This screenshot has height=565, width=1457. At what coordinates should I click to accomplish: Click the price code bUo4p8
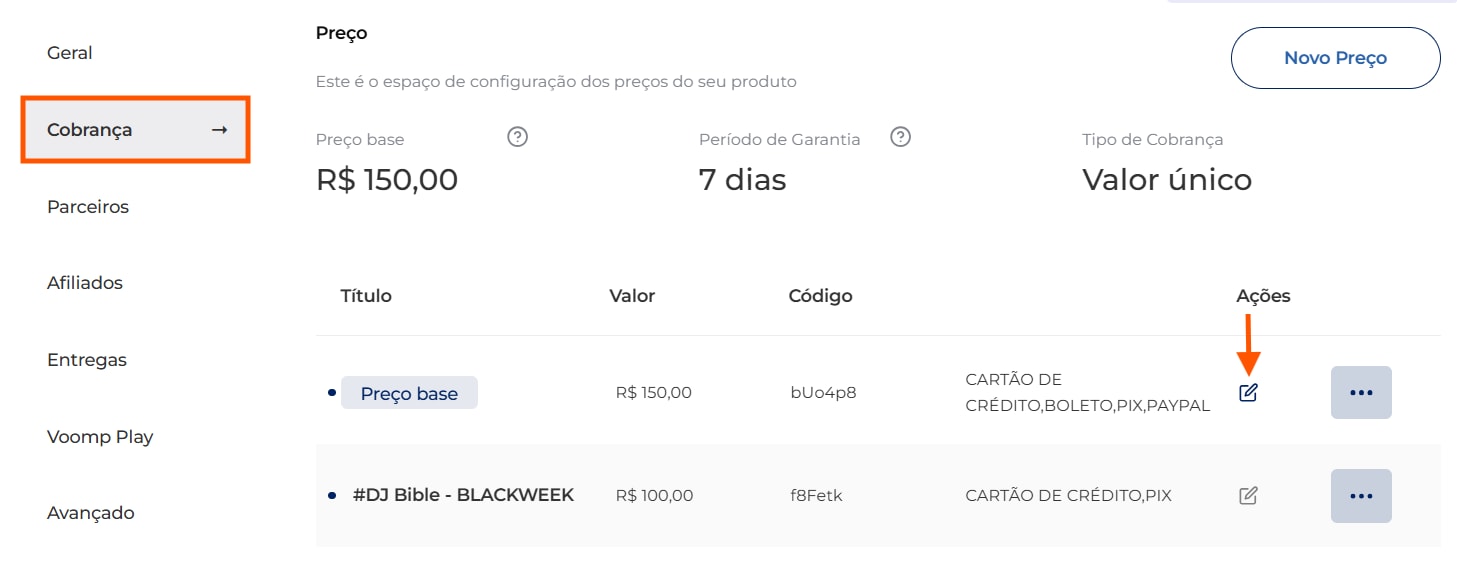(823, 393)
